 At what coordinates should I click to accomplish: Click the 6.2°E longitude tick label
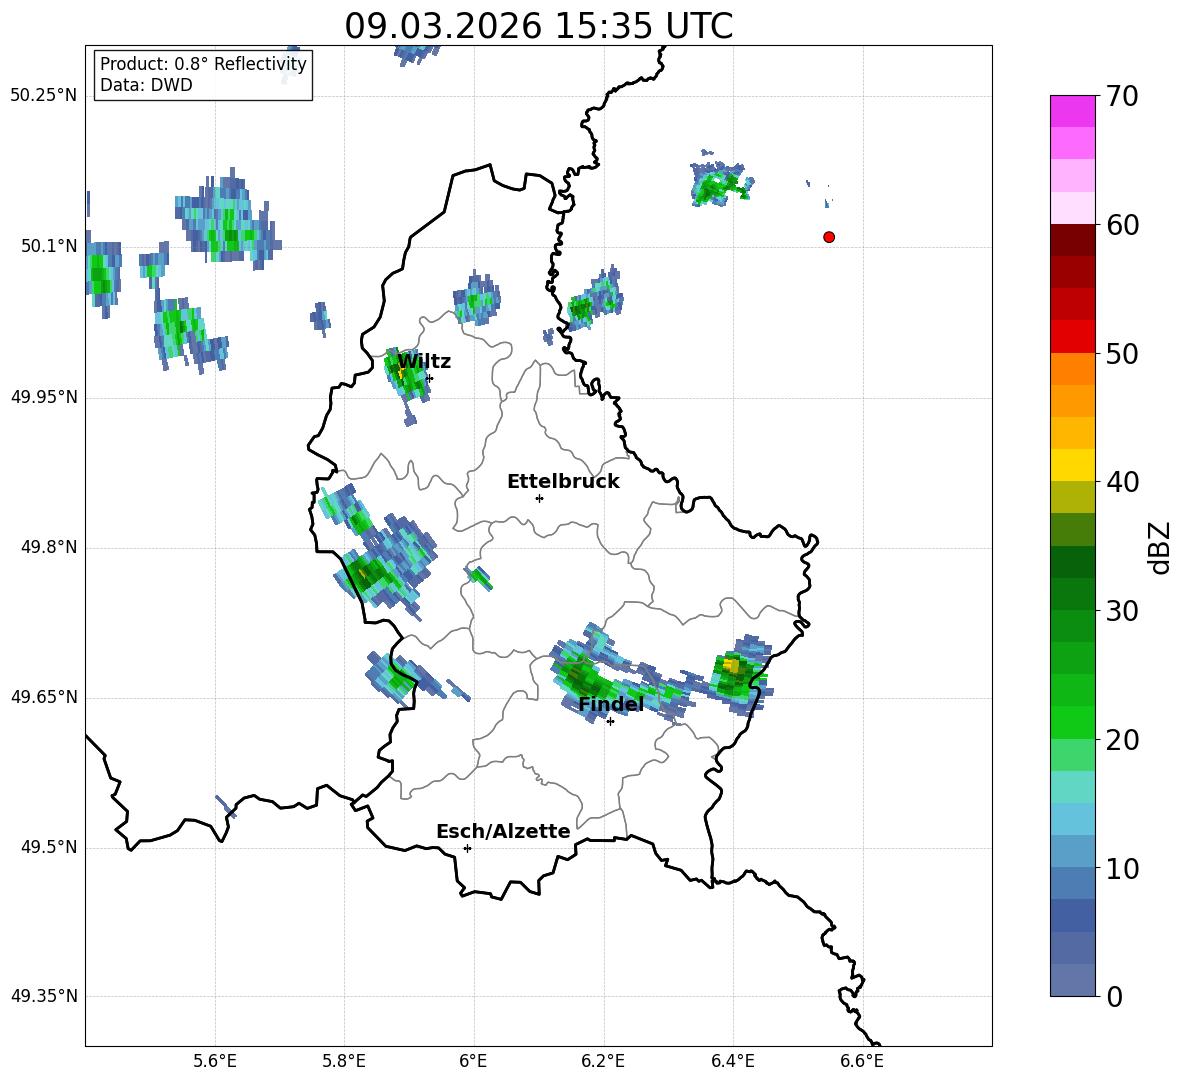(604, 1059)
